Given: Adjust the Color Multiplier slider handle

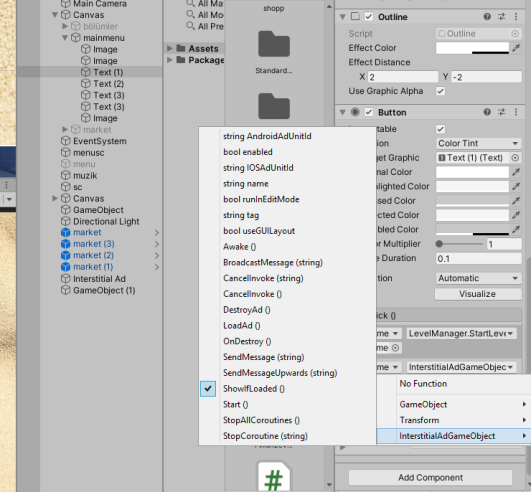Looking at the screenshot, I should [439, 244].
